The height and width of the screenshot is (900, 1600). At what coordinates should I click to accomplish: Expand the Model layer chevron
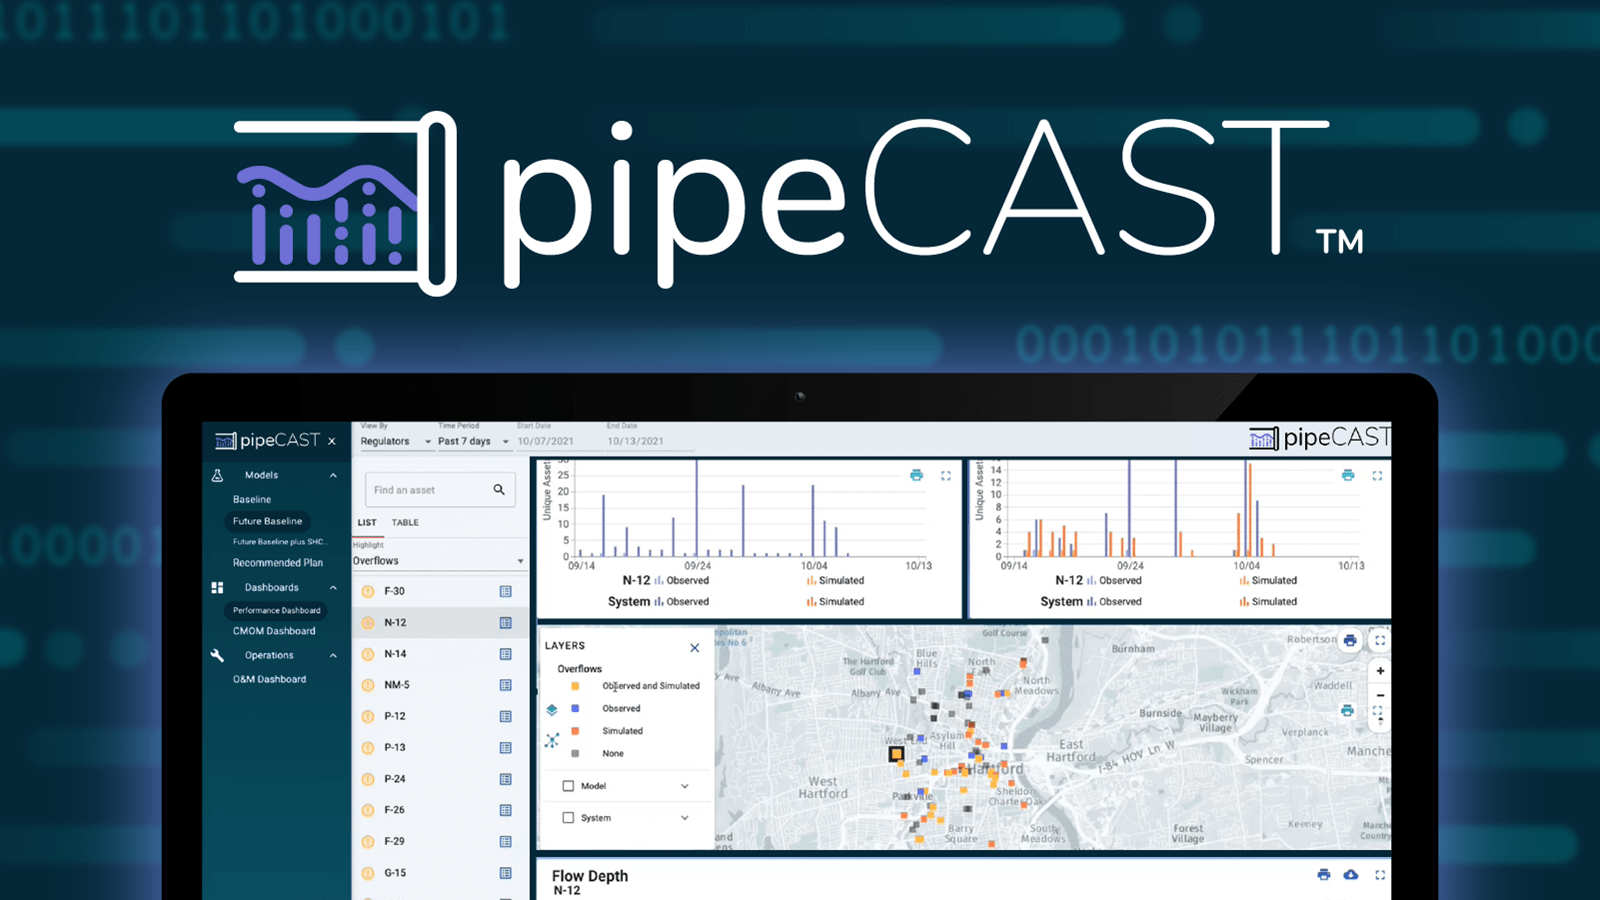coord(685,786)
